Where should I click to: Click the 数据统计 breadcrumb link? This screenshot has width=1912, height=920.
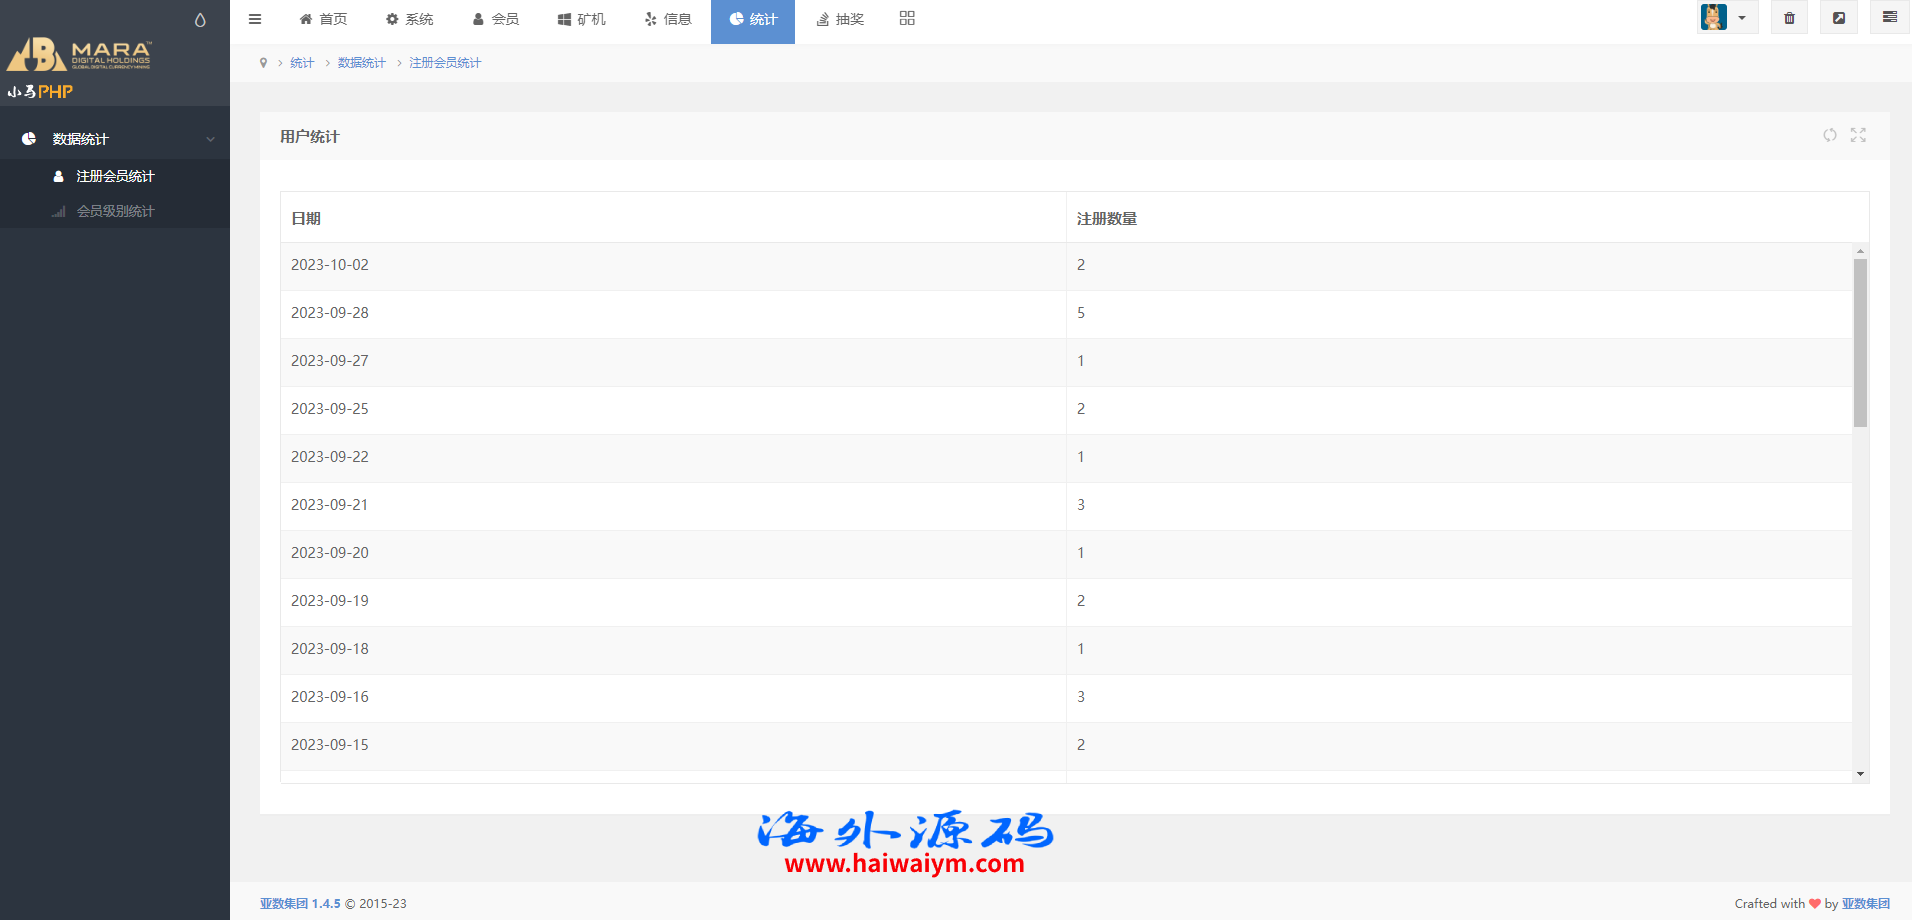tap(361, 63)
